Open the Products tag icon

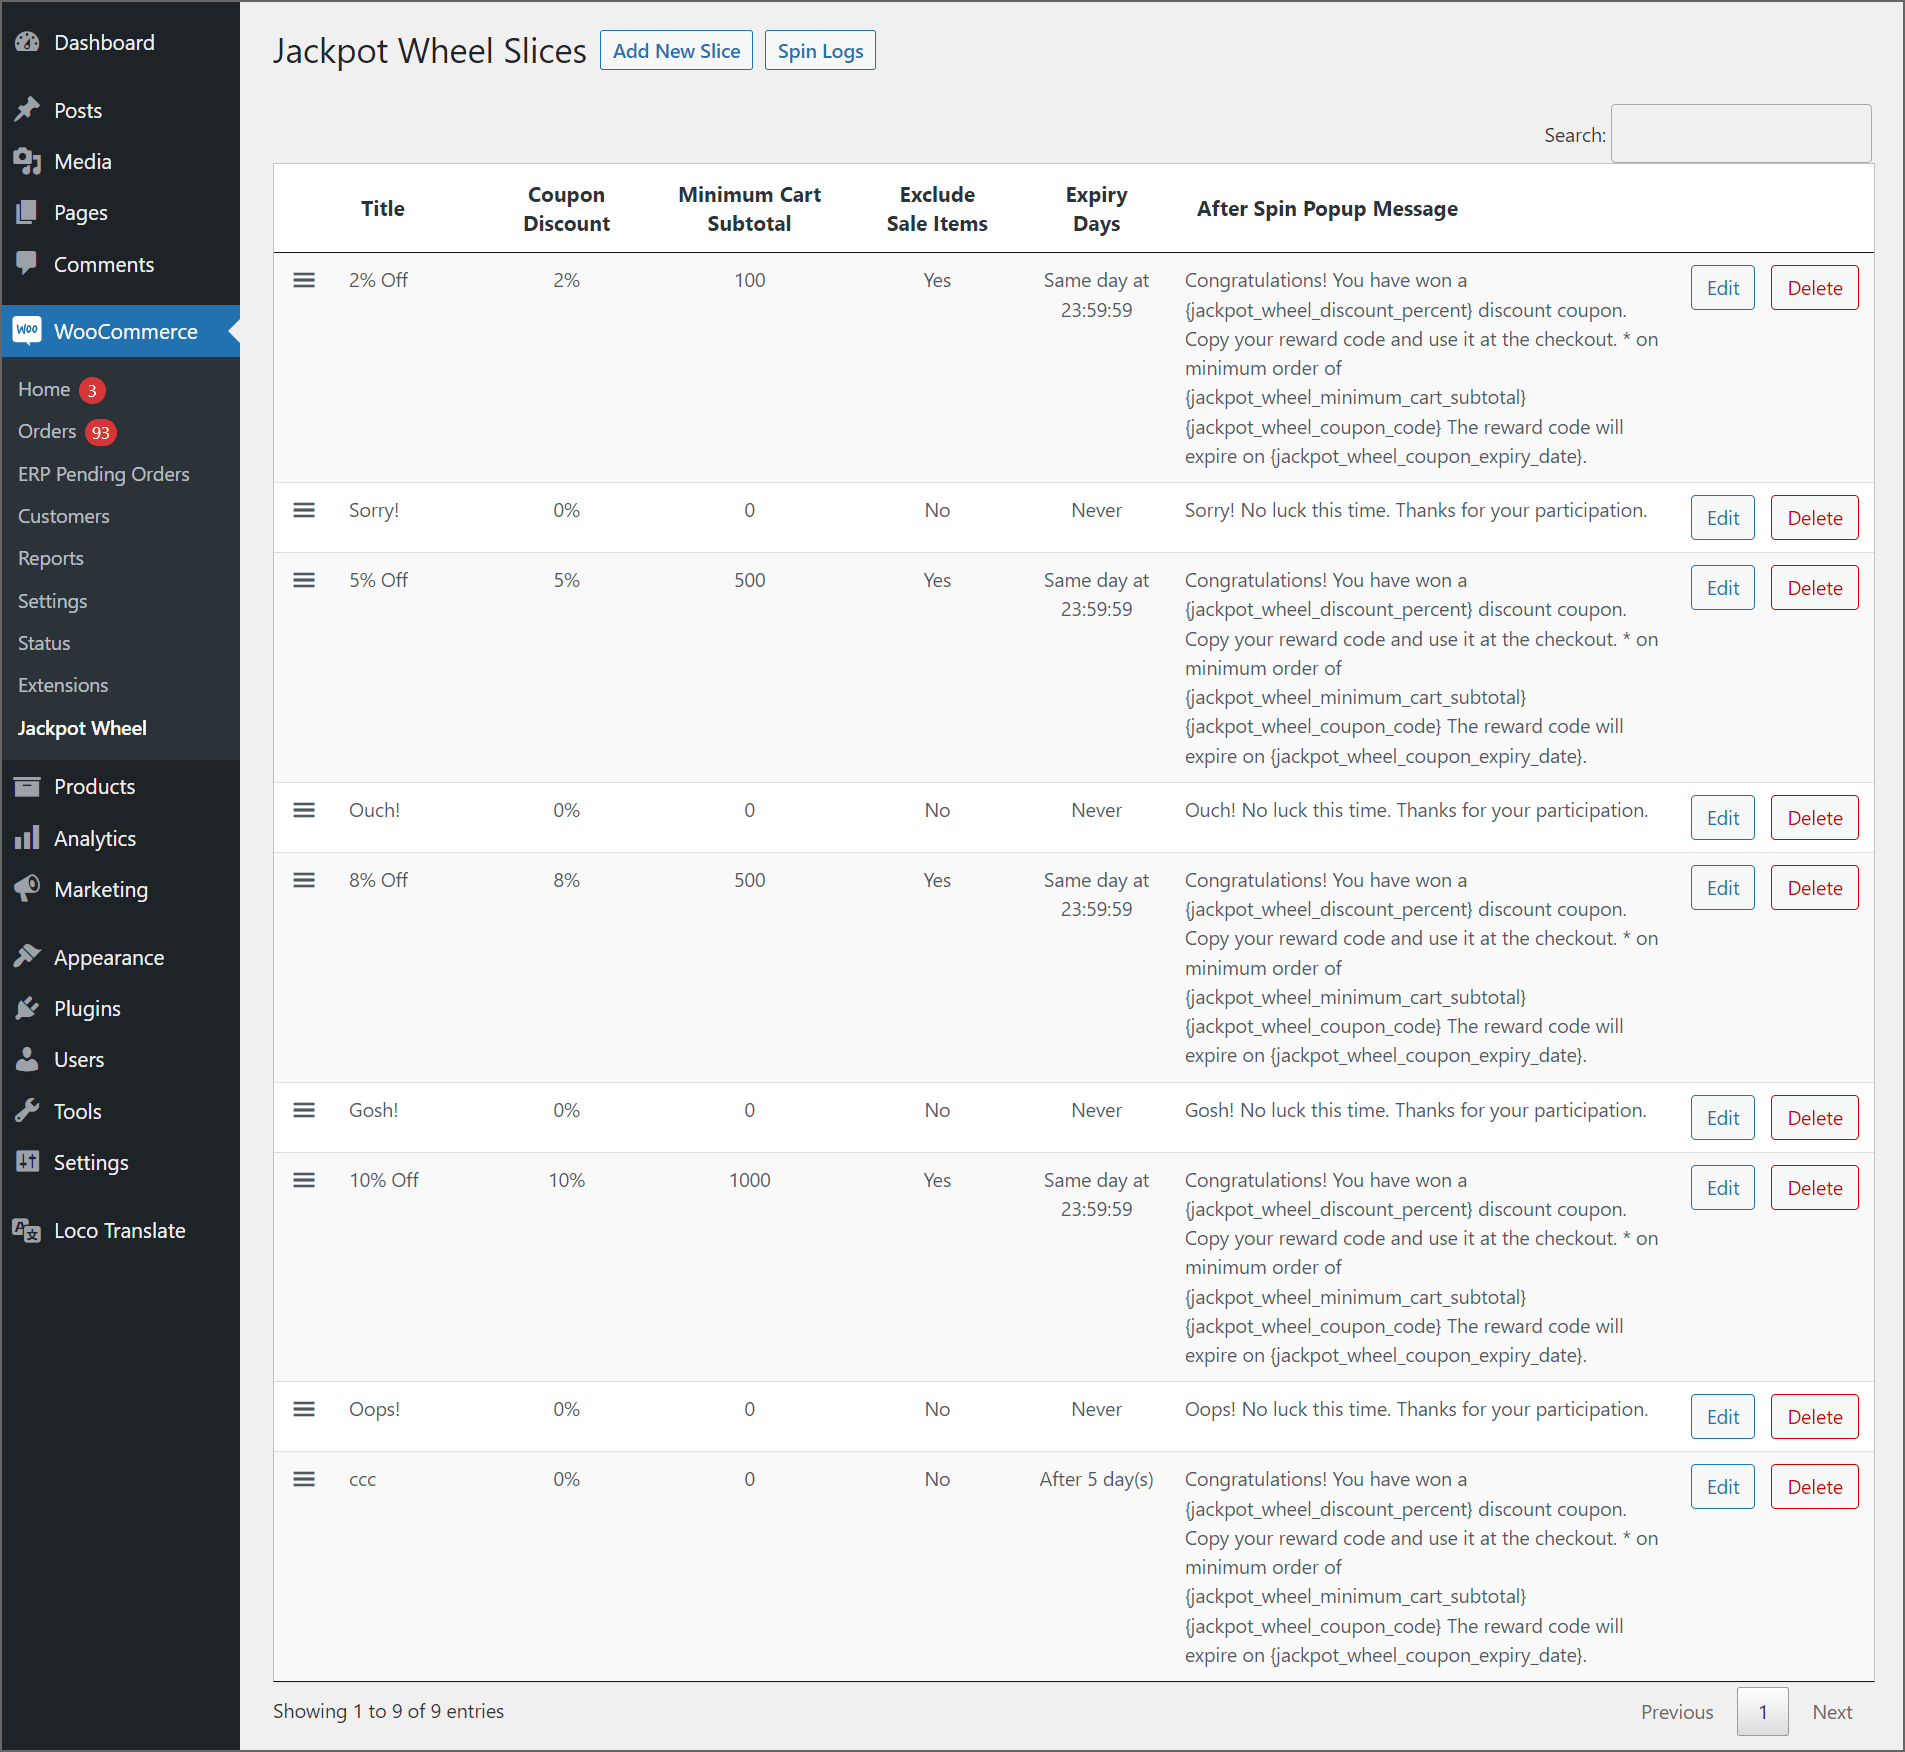coord(28,786)
